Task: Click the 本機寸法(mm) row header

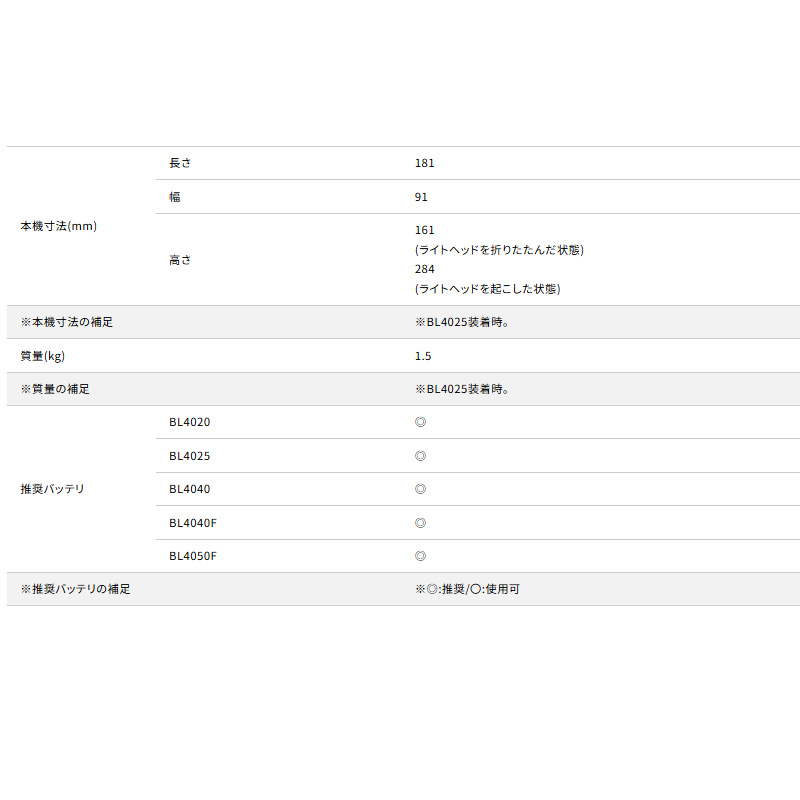Action: pos(58,226)
